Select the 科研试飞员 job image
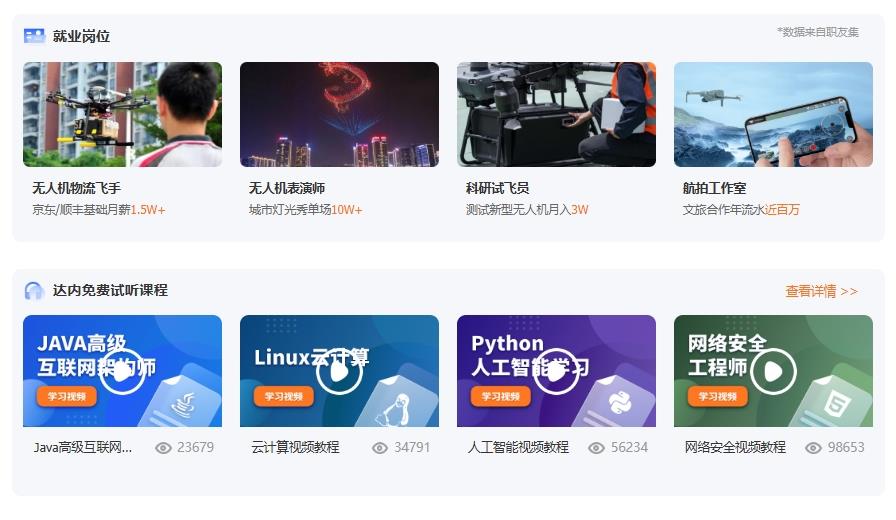Viewport: 896px width, 520px height. [x=556, y=114]
